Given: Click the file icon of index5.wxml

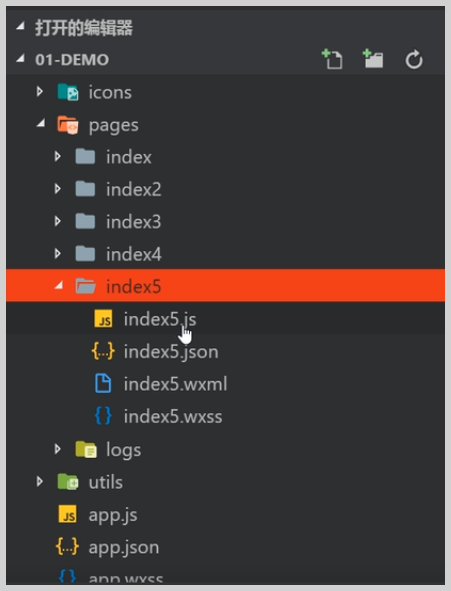Looking at the screenshot, I should [x=103, y=384].
